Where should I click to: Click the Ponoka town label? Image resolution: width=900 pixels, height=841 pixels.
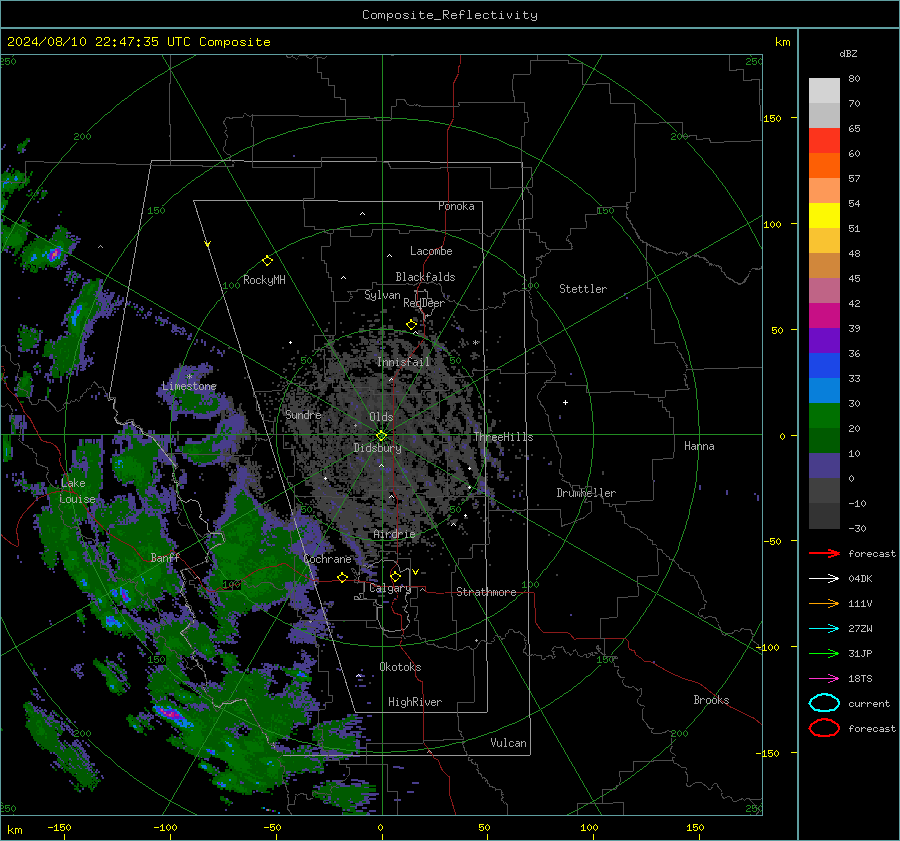(x=456, y=206)
